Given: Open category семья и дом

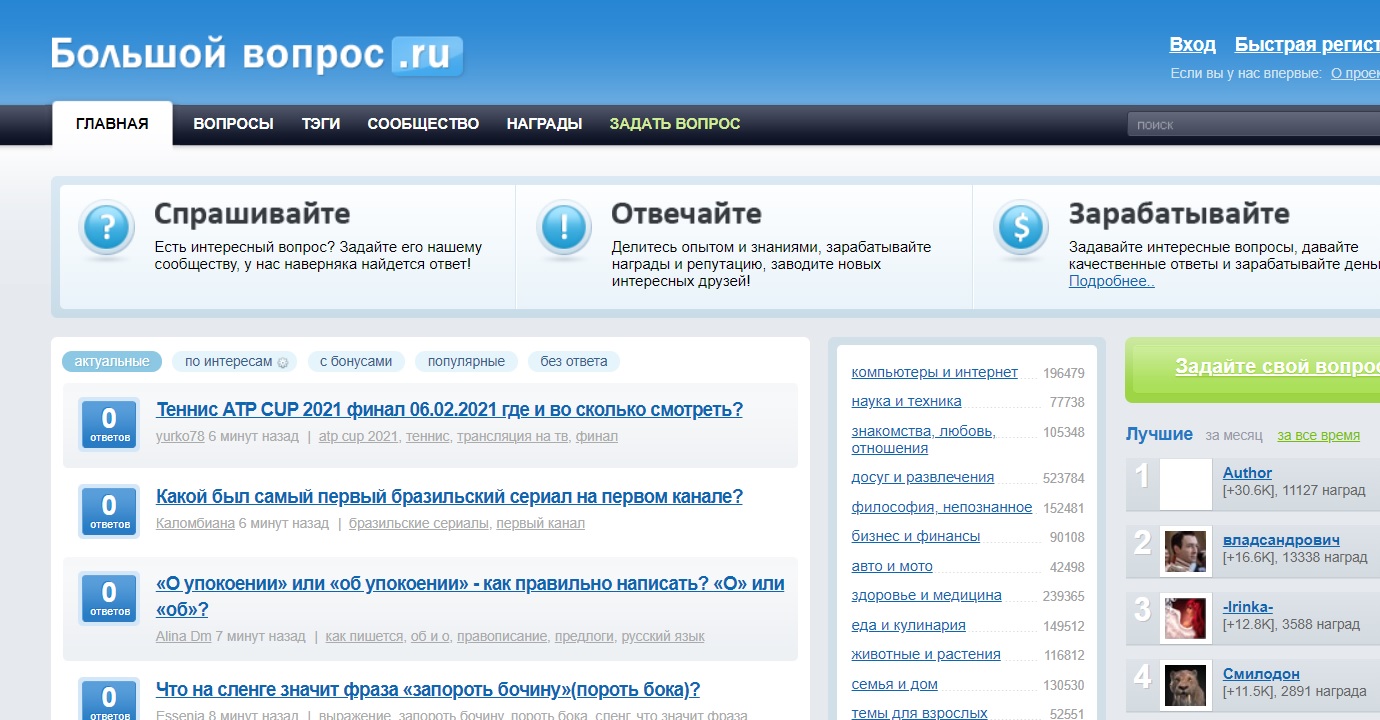Looking at the screenshot, I should pos(894,684).
